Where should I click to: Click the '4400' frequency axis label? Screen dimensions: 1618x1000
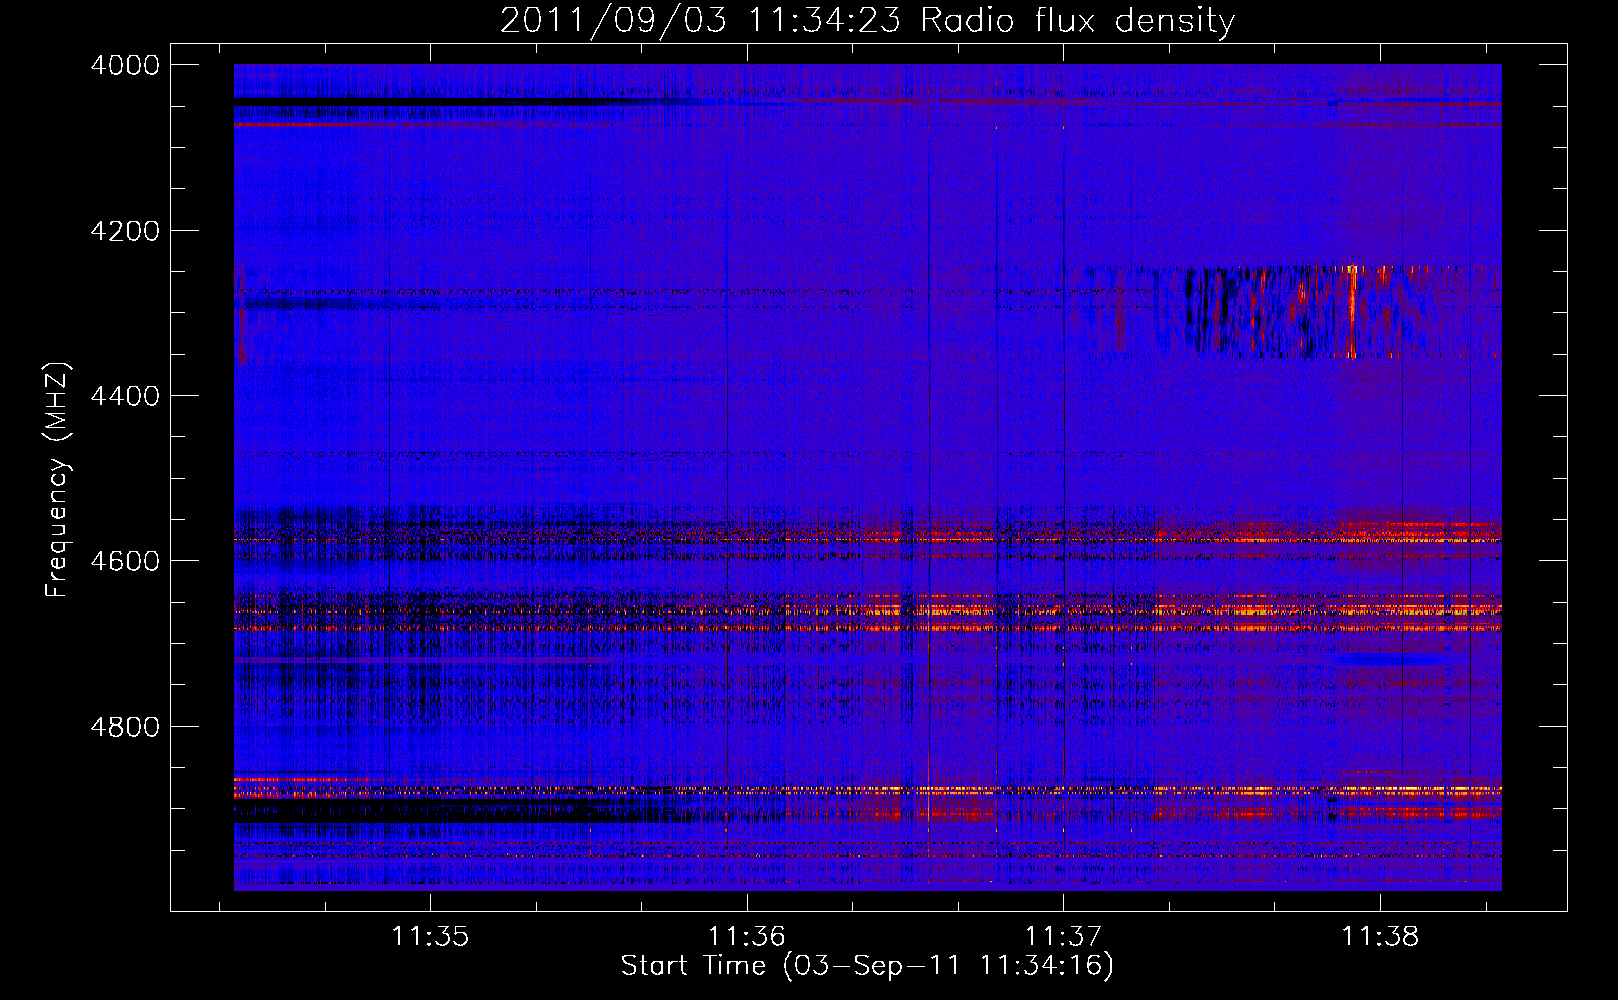tap(125, 396)
